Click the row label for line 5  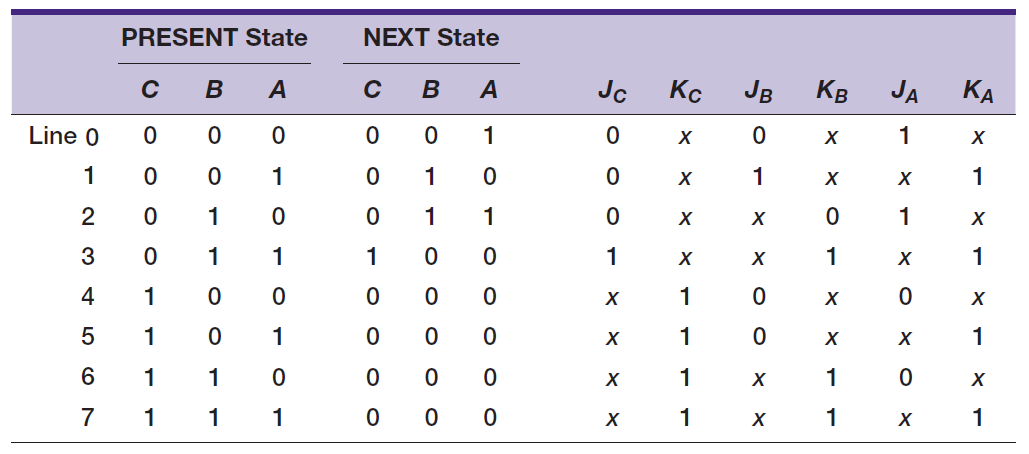[x=88, y=337]
